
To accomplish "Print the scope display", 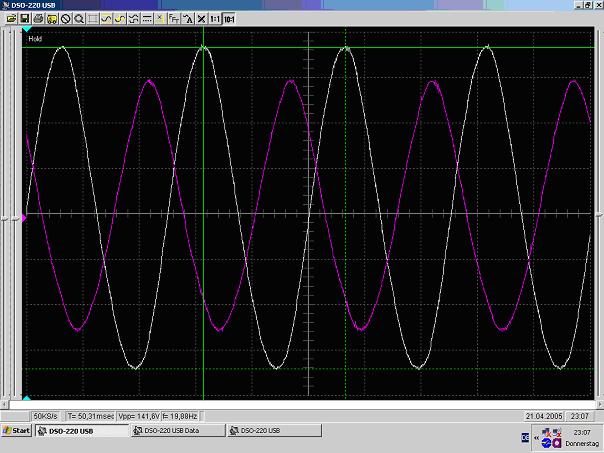I will point(39,18).
